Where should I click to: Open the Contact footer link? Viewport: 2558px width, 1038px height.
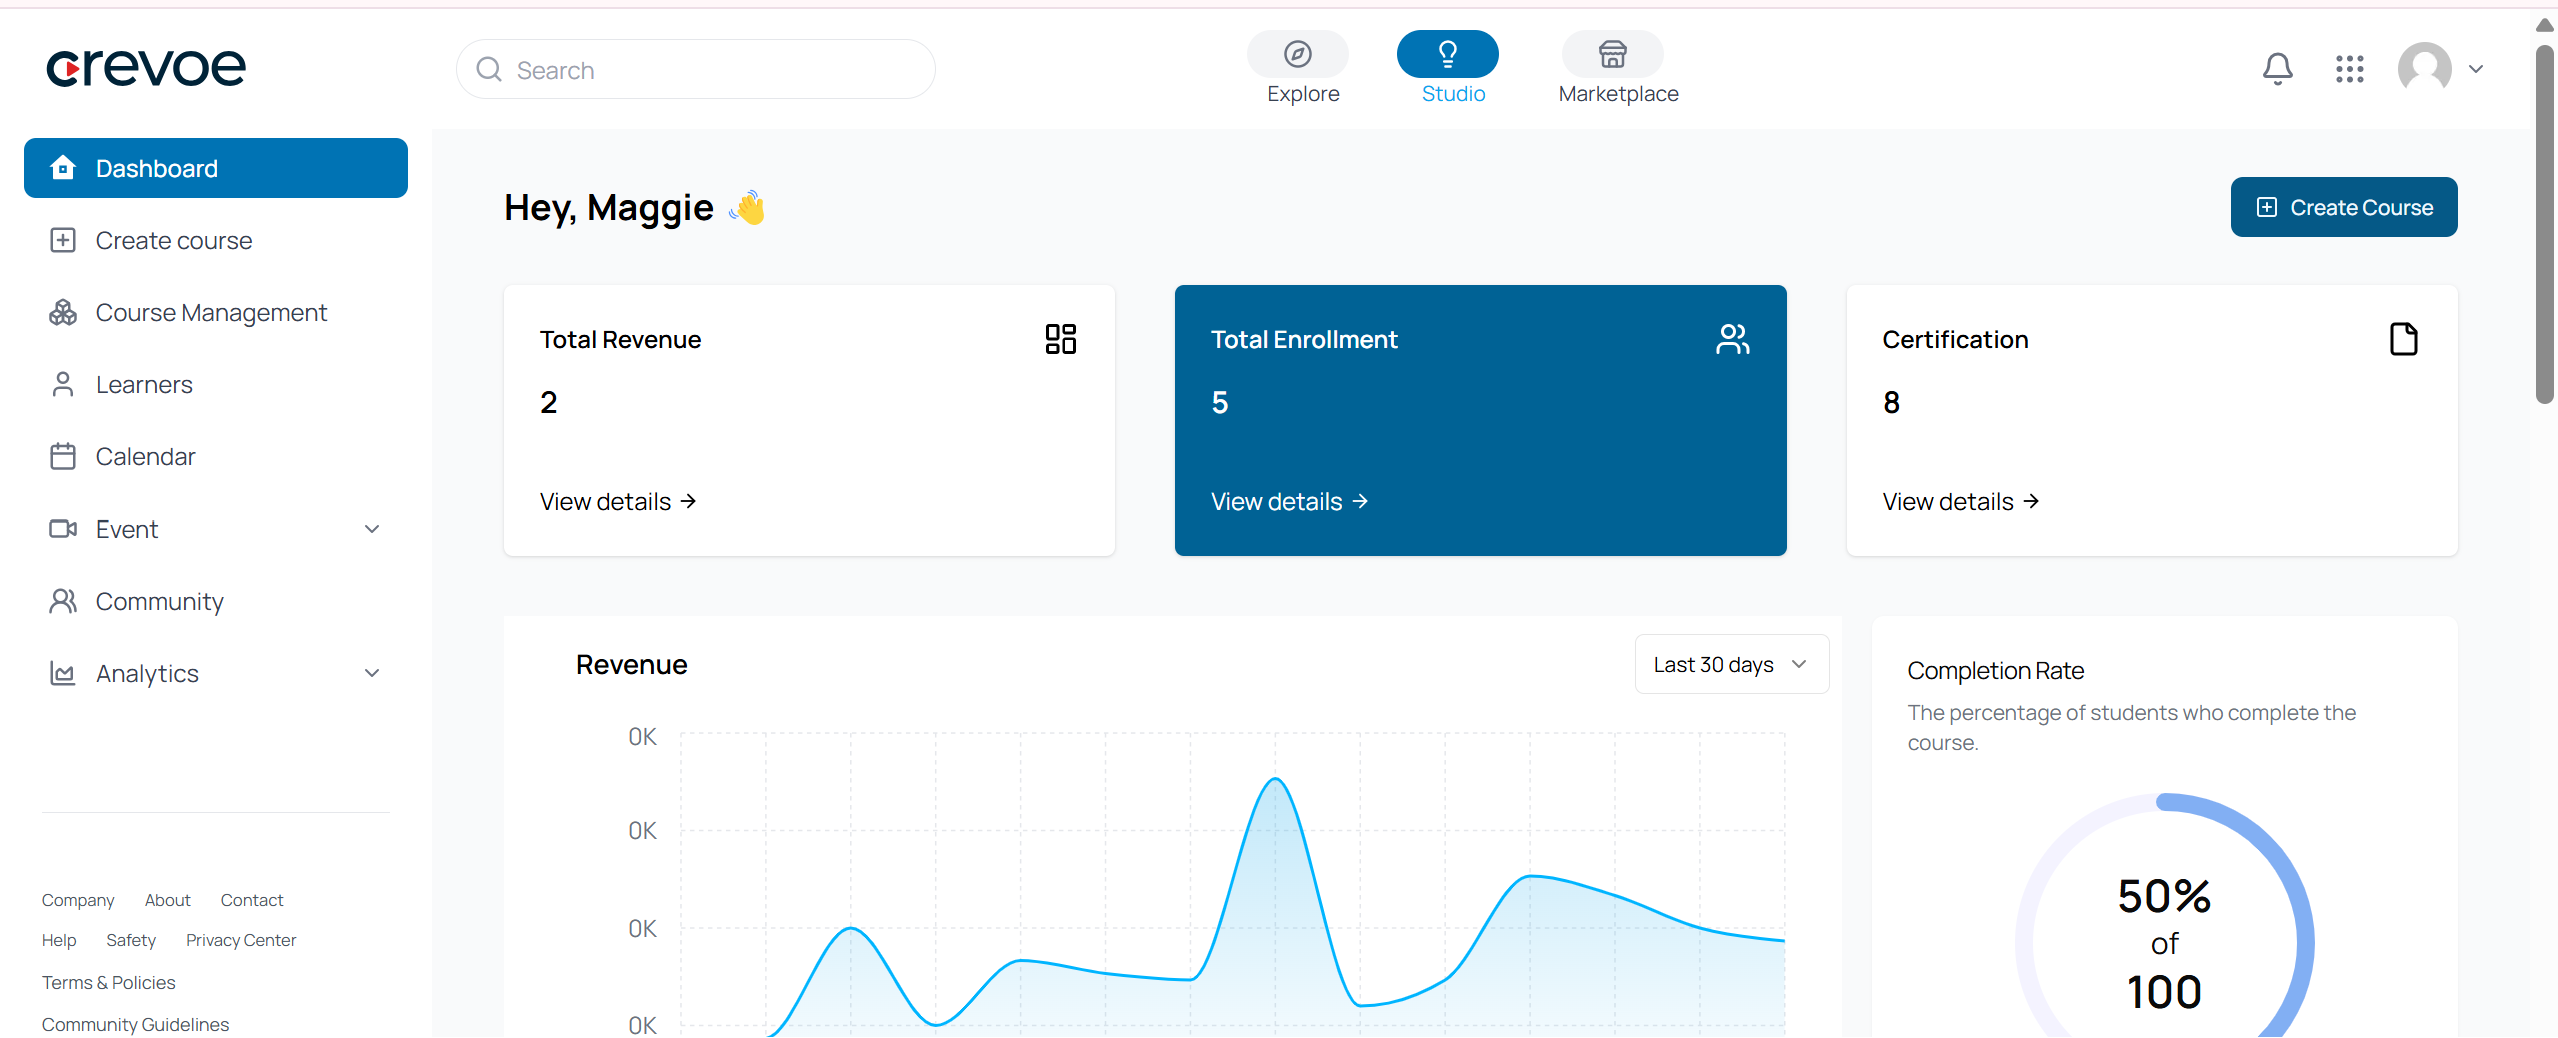[x=252, y=900]
